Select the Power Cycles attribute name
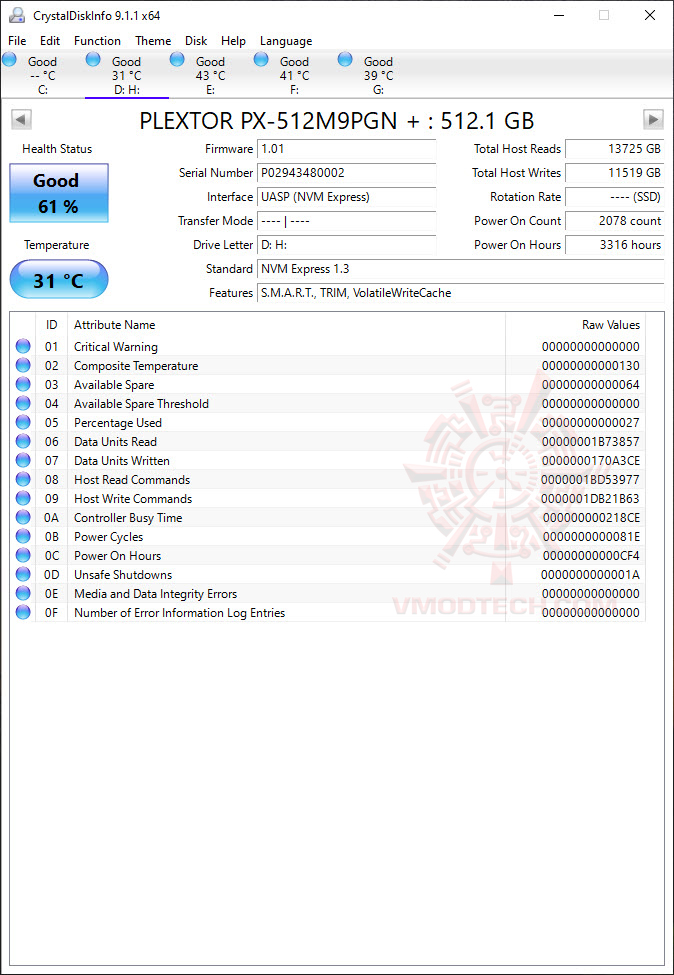The image size is (674, 975). [x=108, y=537]
